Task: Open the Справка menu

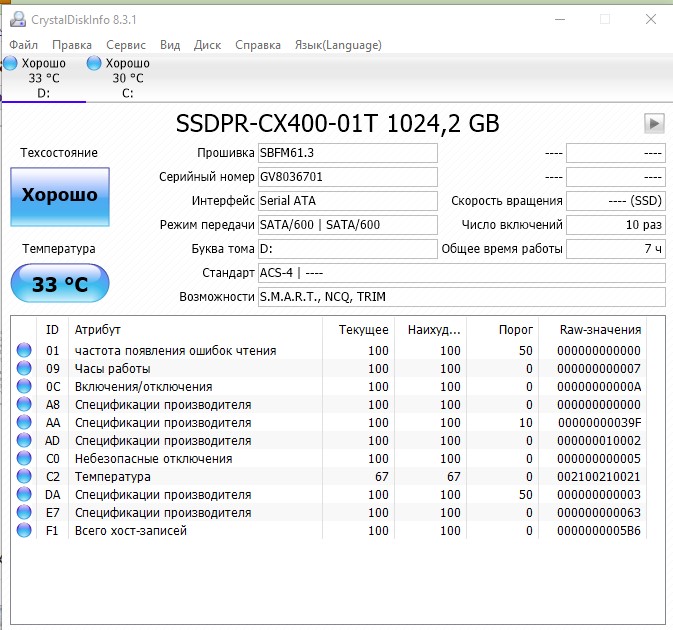Action: 258,45
